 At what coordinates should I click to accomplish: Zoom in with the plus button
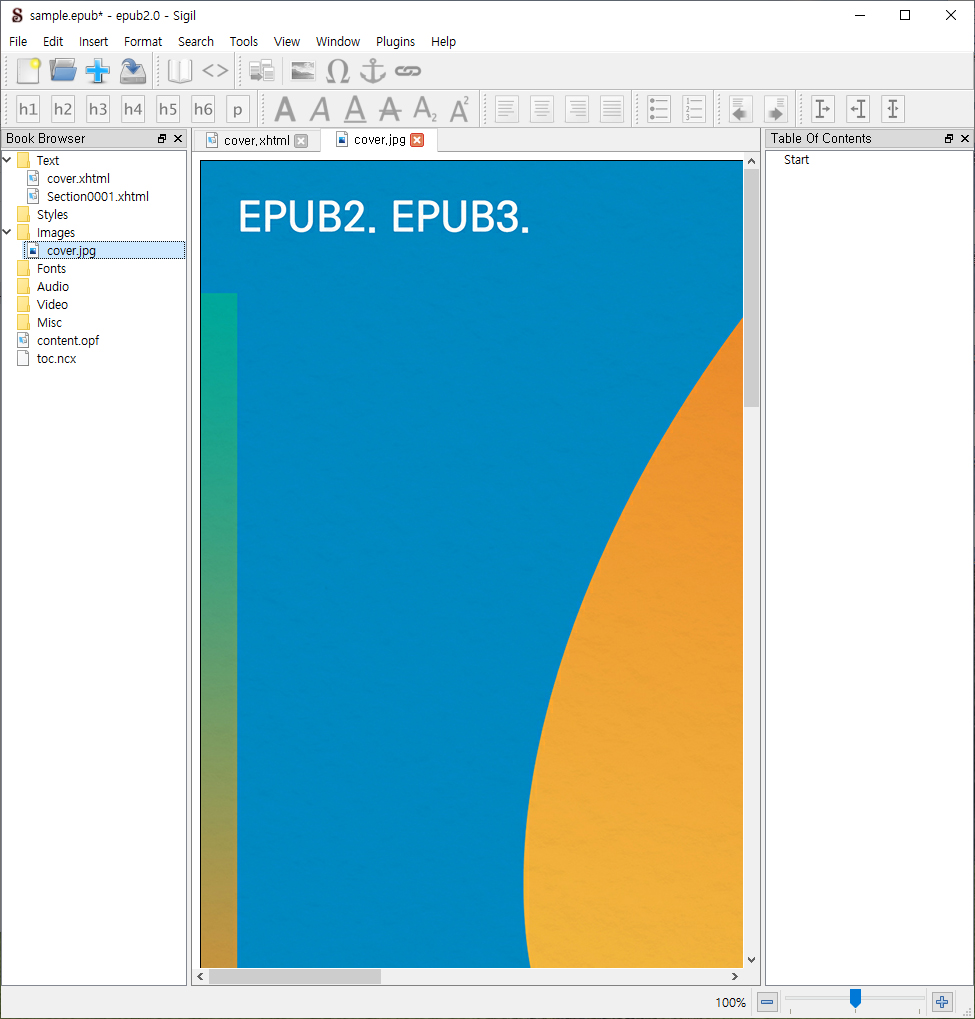tap(942, 1001)
